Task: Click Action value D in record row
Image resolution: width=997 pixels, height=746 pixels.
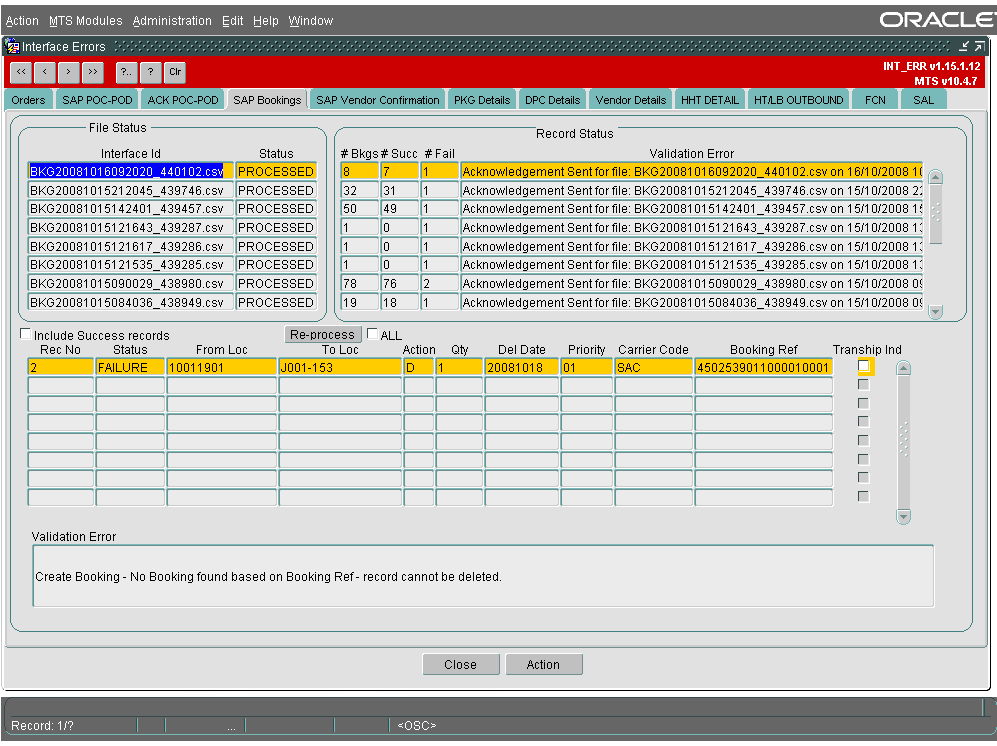Action: [418, 368]
